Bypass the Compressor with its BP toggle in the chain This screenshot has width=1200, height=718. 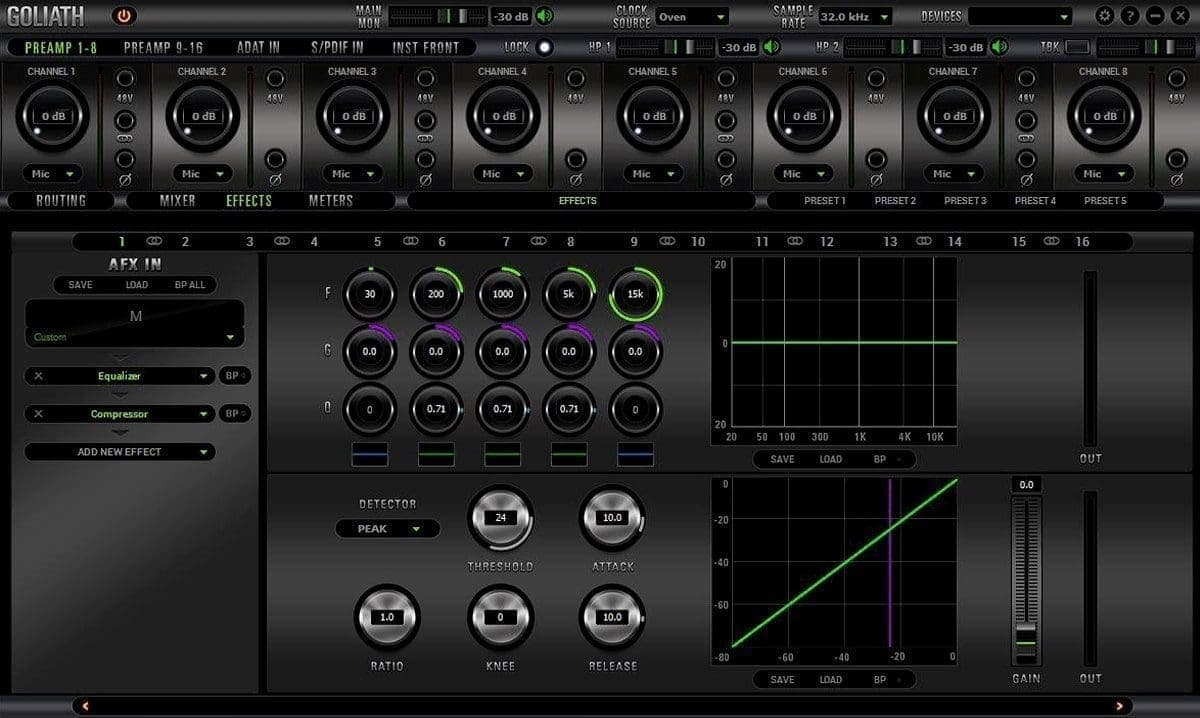click(235, 414)
